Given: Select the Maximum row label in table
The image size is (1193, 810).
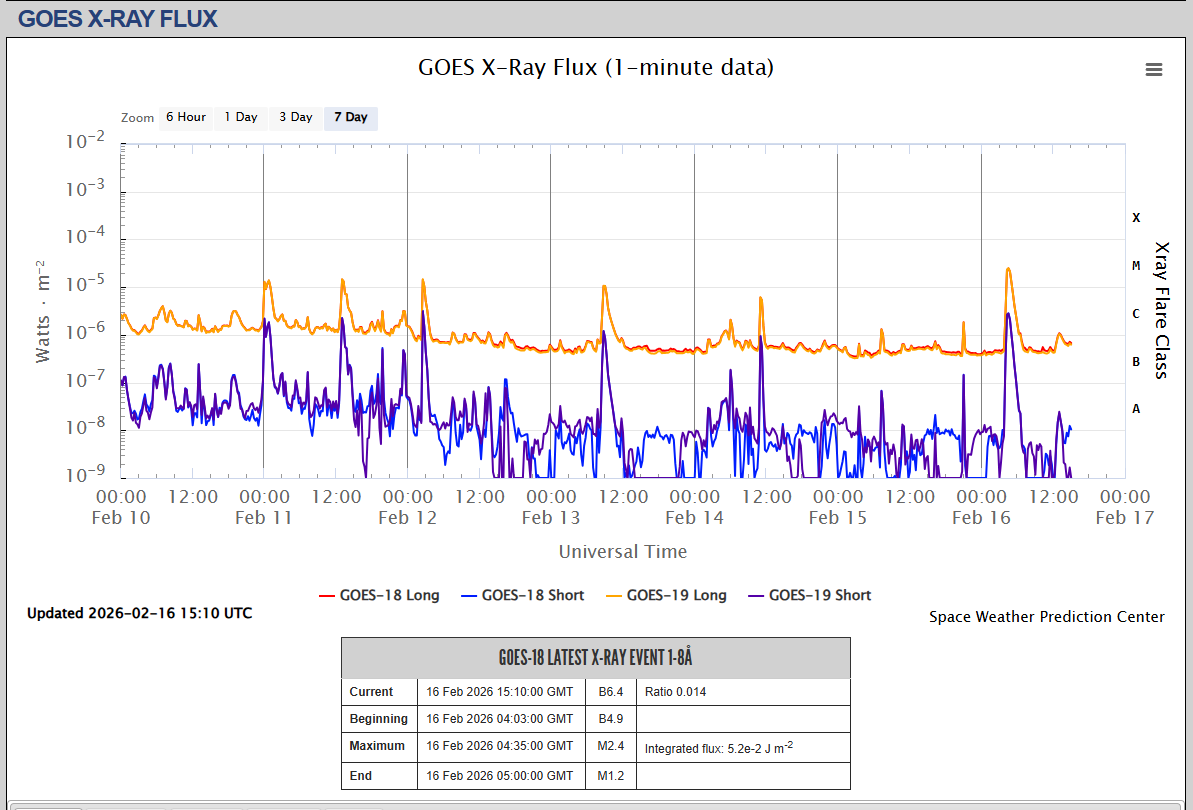Looking at the screenshot, I should pos(377,746).
